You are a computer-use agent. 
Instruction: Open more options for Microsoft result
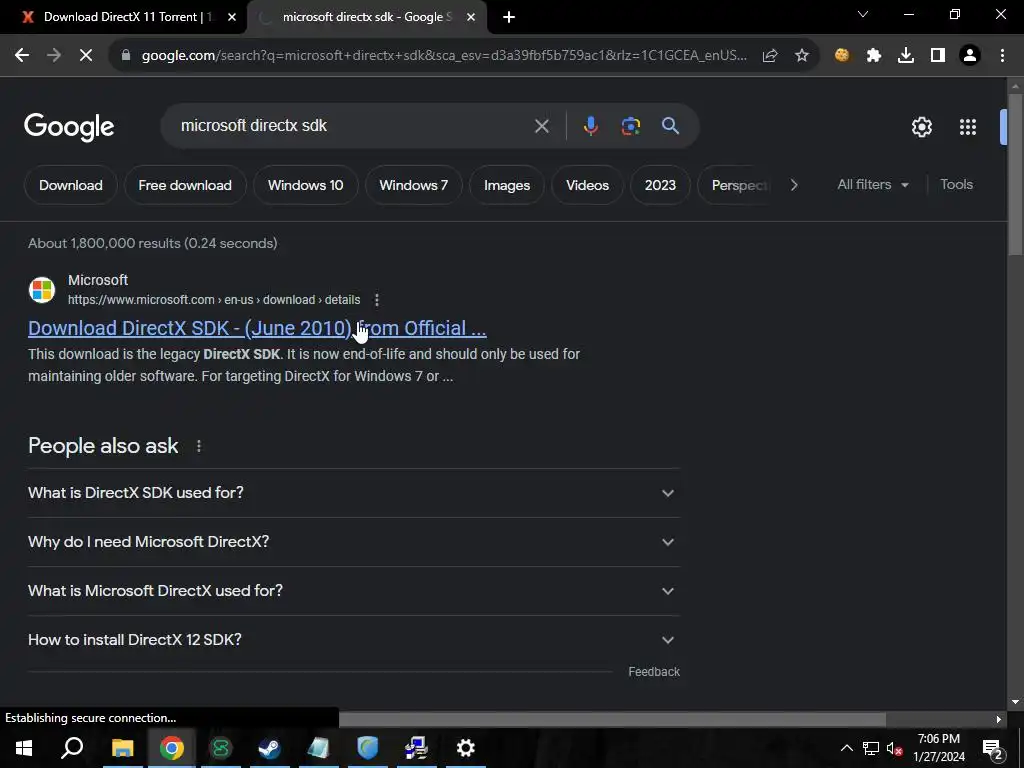click(x=377, y=300)
